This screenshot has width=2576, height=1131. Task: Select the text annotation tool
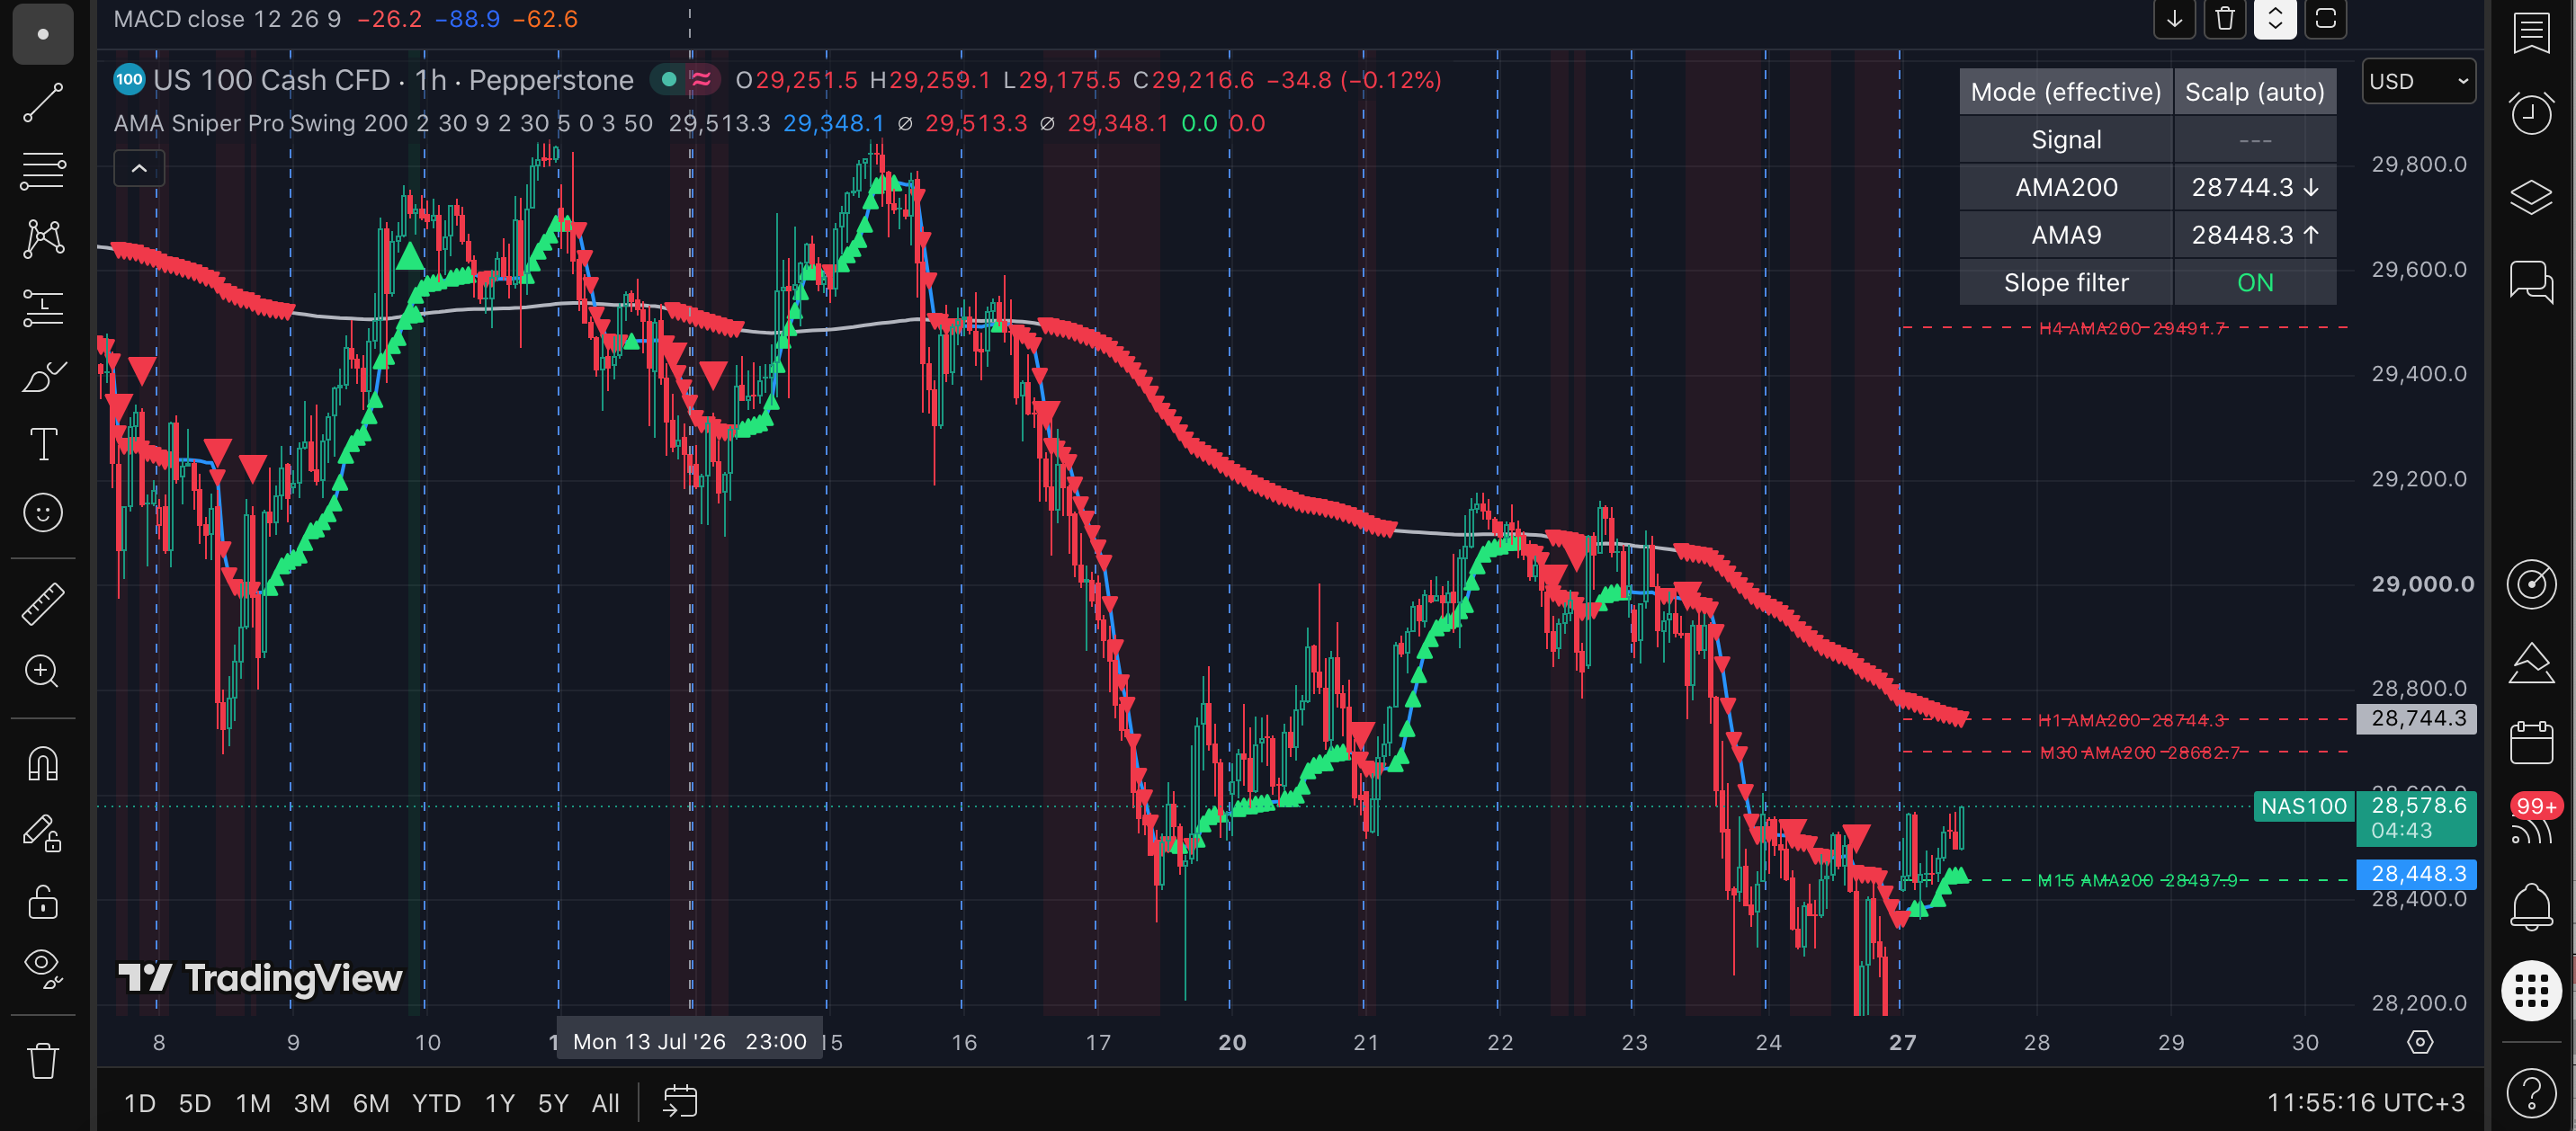click(x=43, y=444)
